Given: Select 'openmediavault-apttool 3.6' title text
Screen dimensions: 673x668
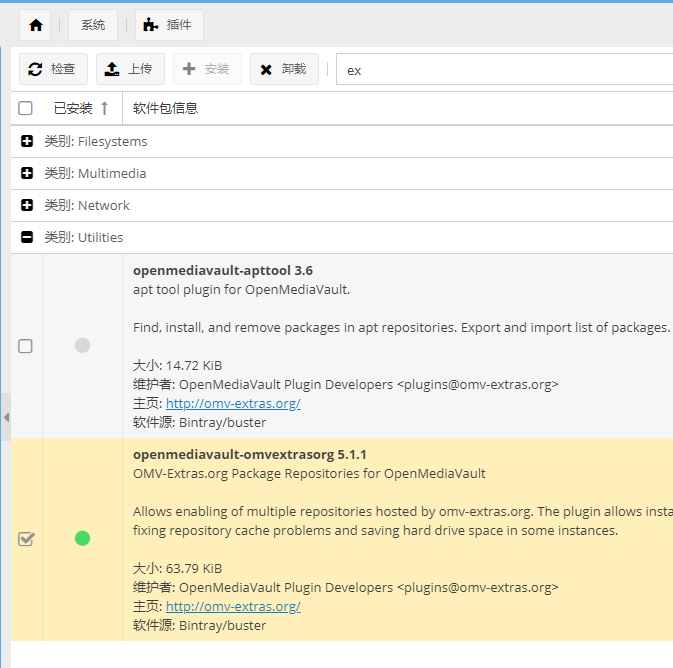Looking at the screenshot, I should click(x=223, y=271).
